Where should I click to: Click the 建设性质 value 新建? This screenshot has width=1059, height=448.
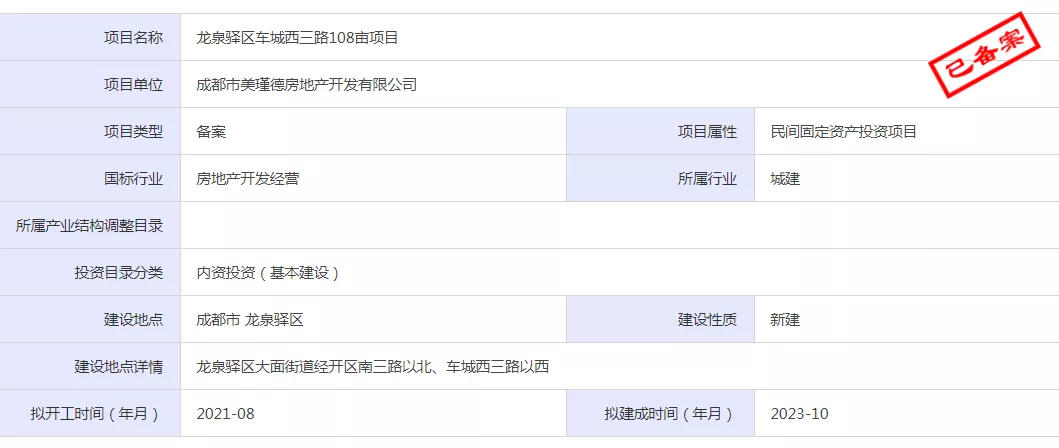coord(785,320)
